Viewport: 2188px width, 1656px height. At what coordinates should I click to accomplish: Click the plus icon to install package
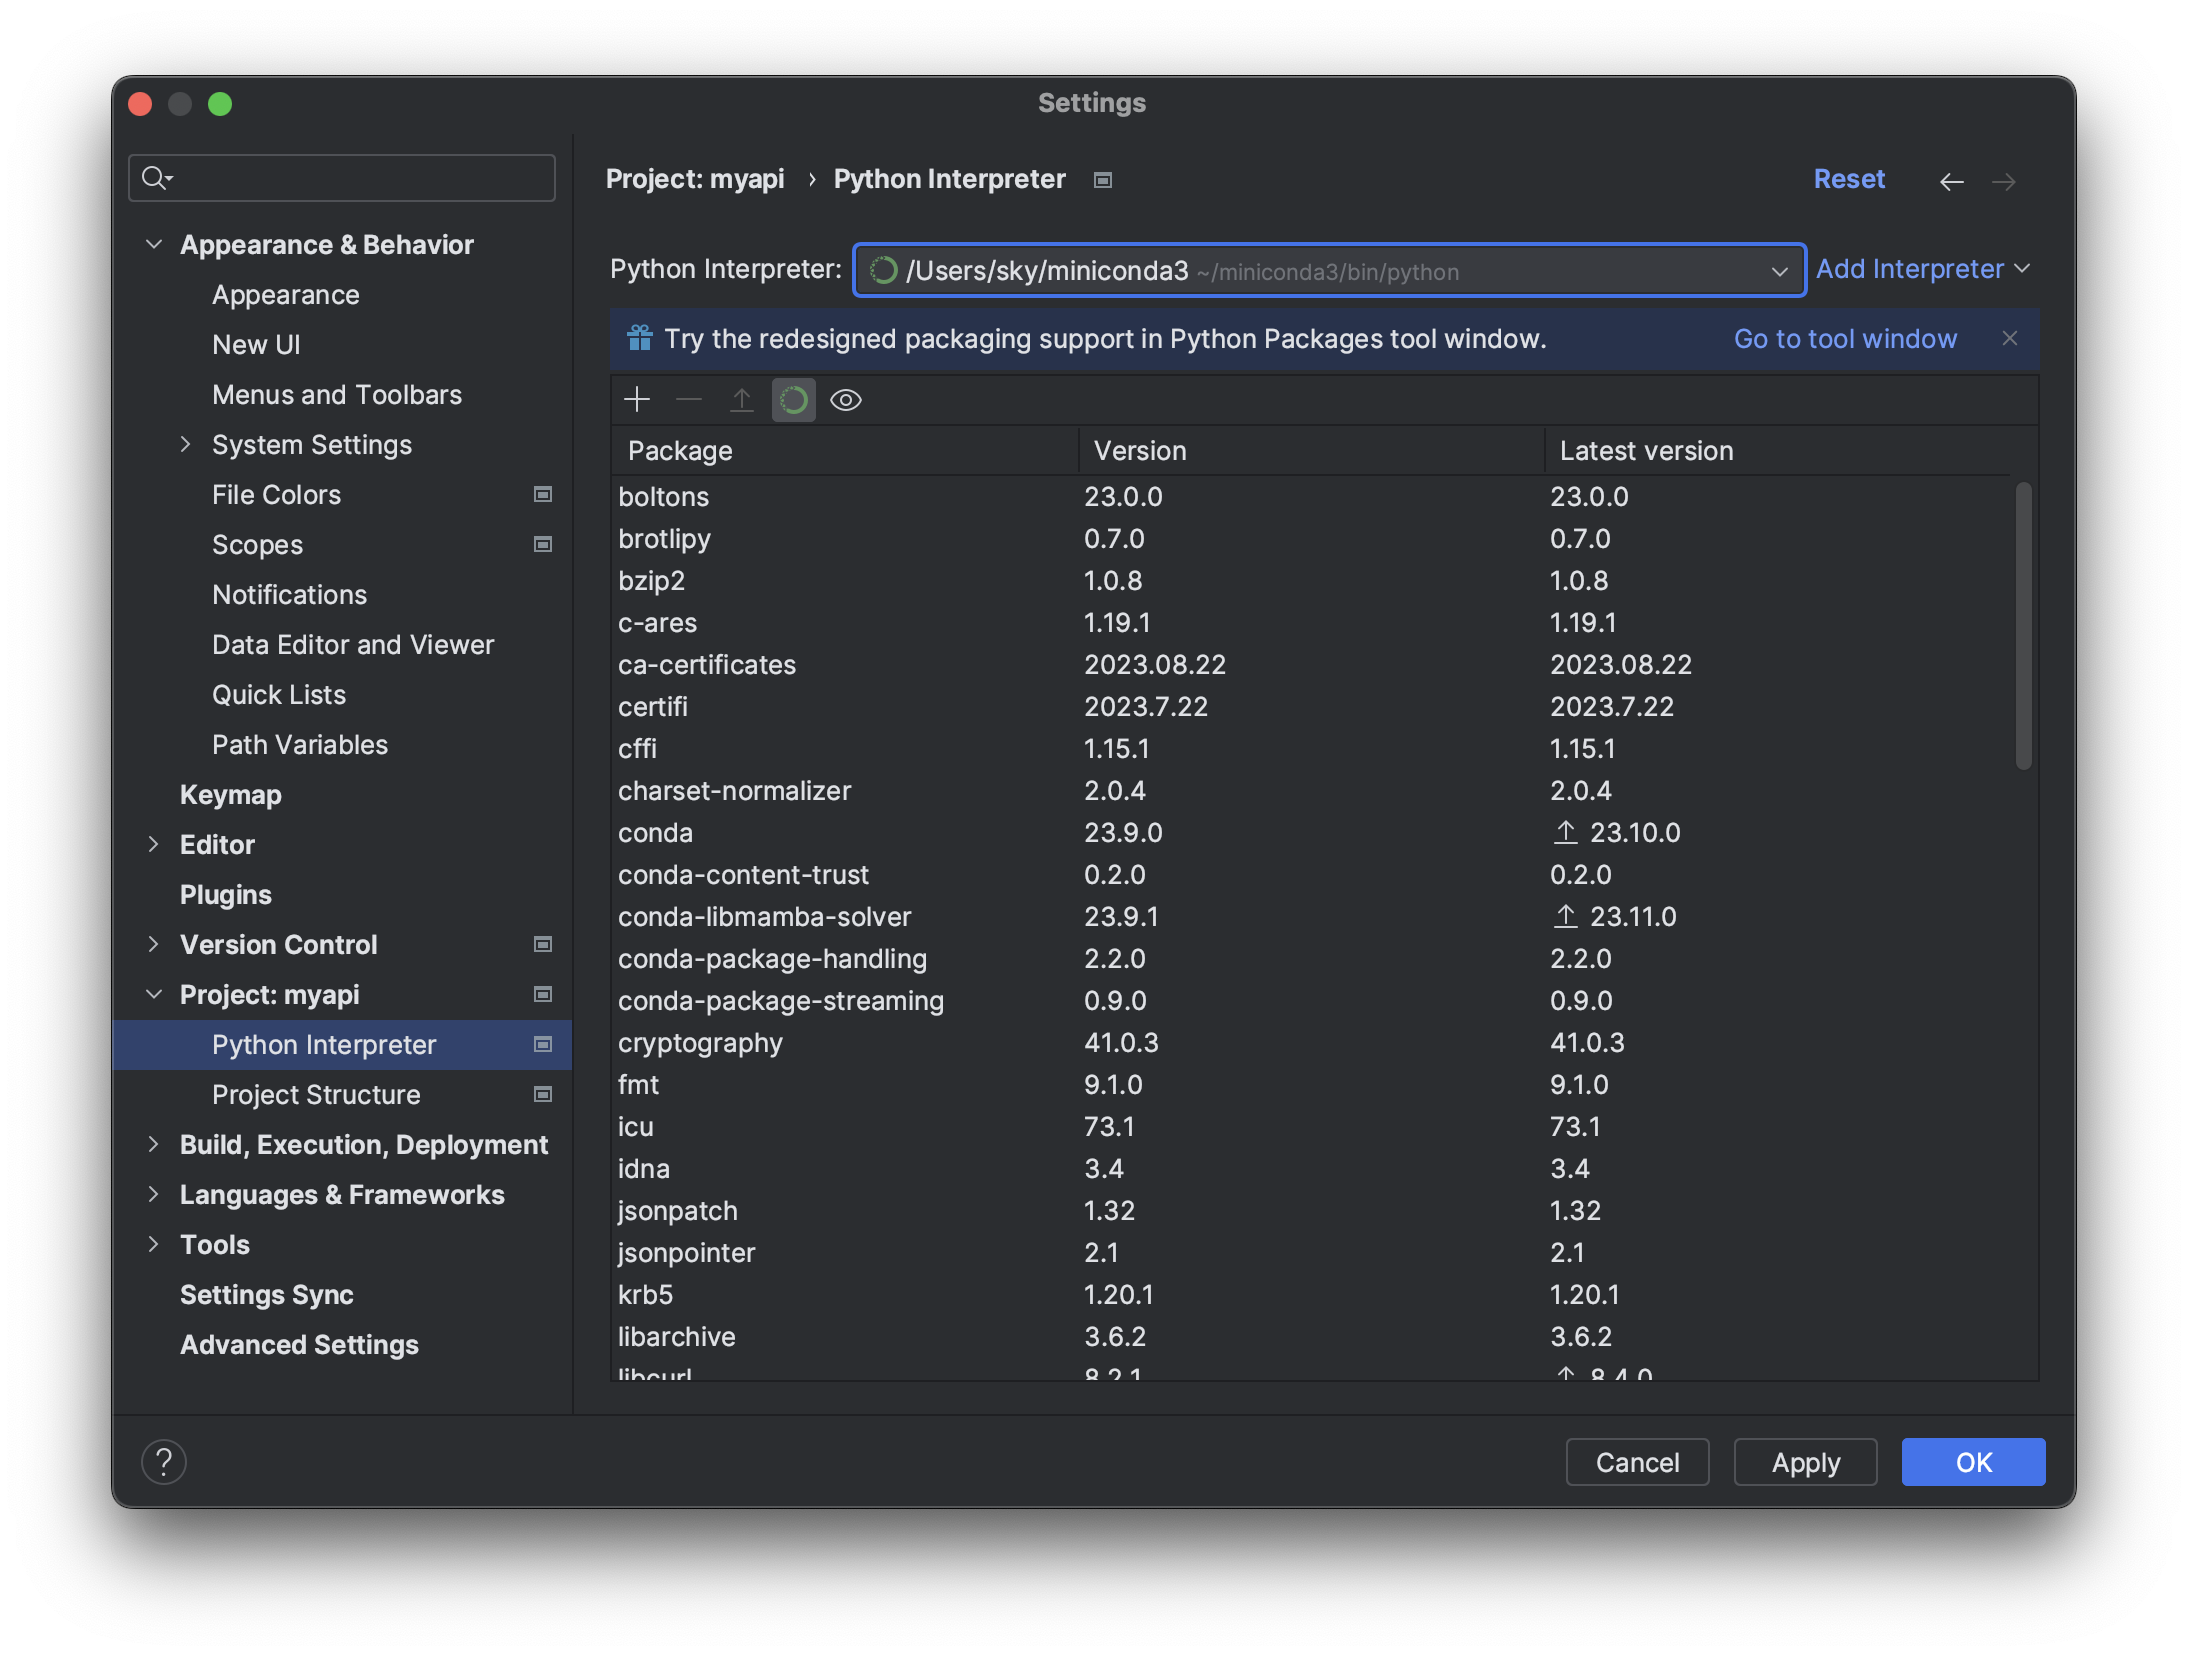click(x=637, y=400)
